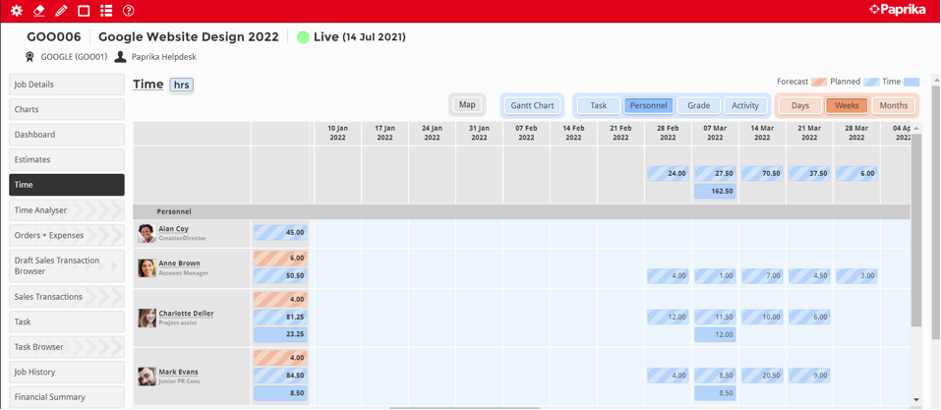Toggle the hrs unit button
The image size is (941, 410).
(x=181, y=85)
